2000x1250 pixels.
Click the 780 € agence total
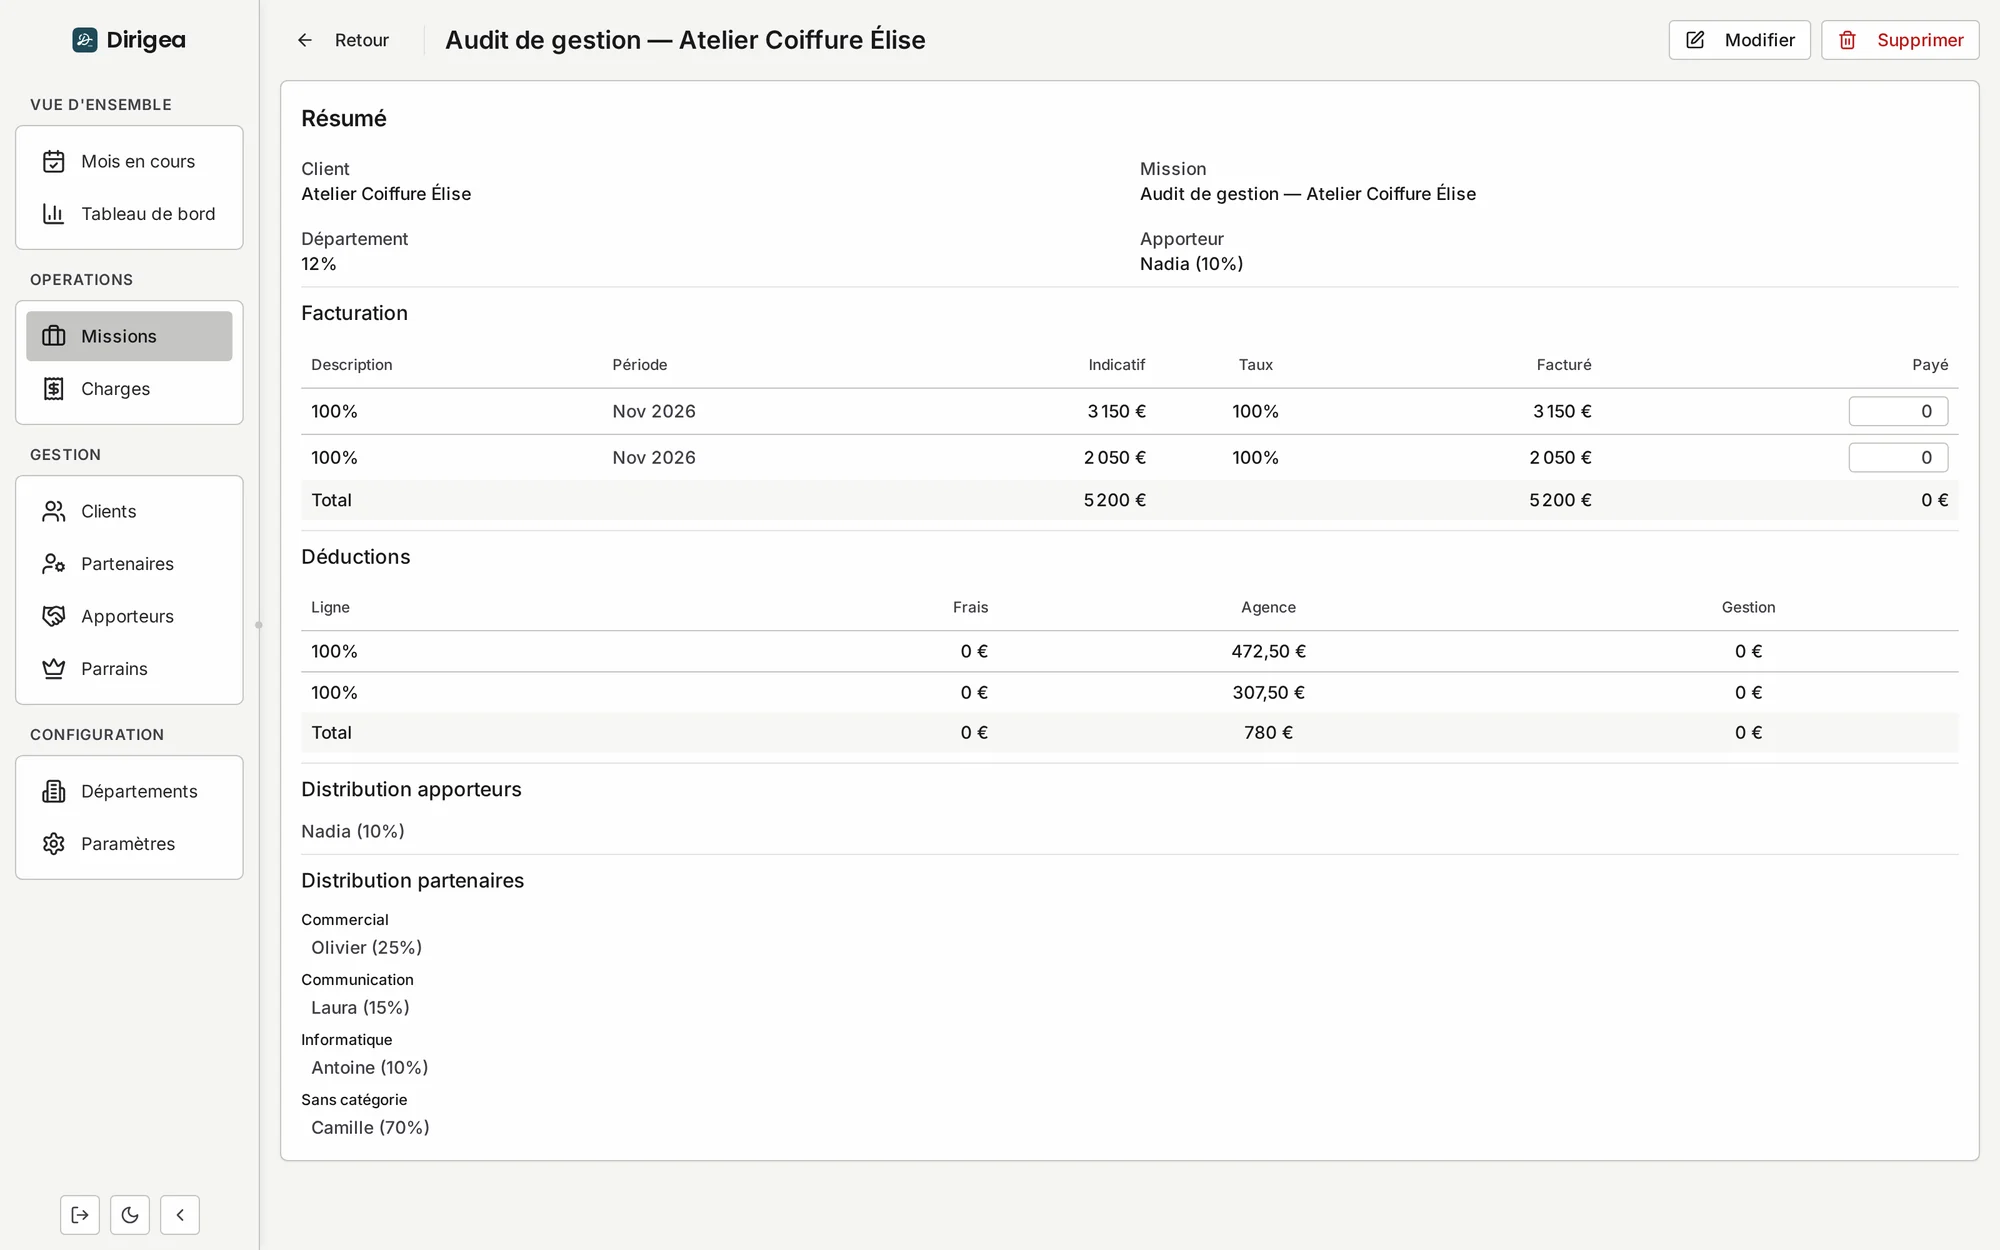[x=1268, y=732]
